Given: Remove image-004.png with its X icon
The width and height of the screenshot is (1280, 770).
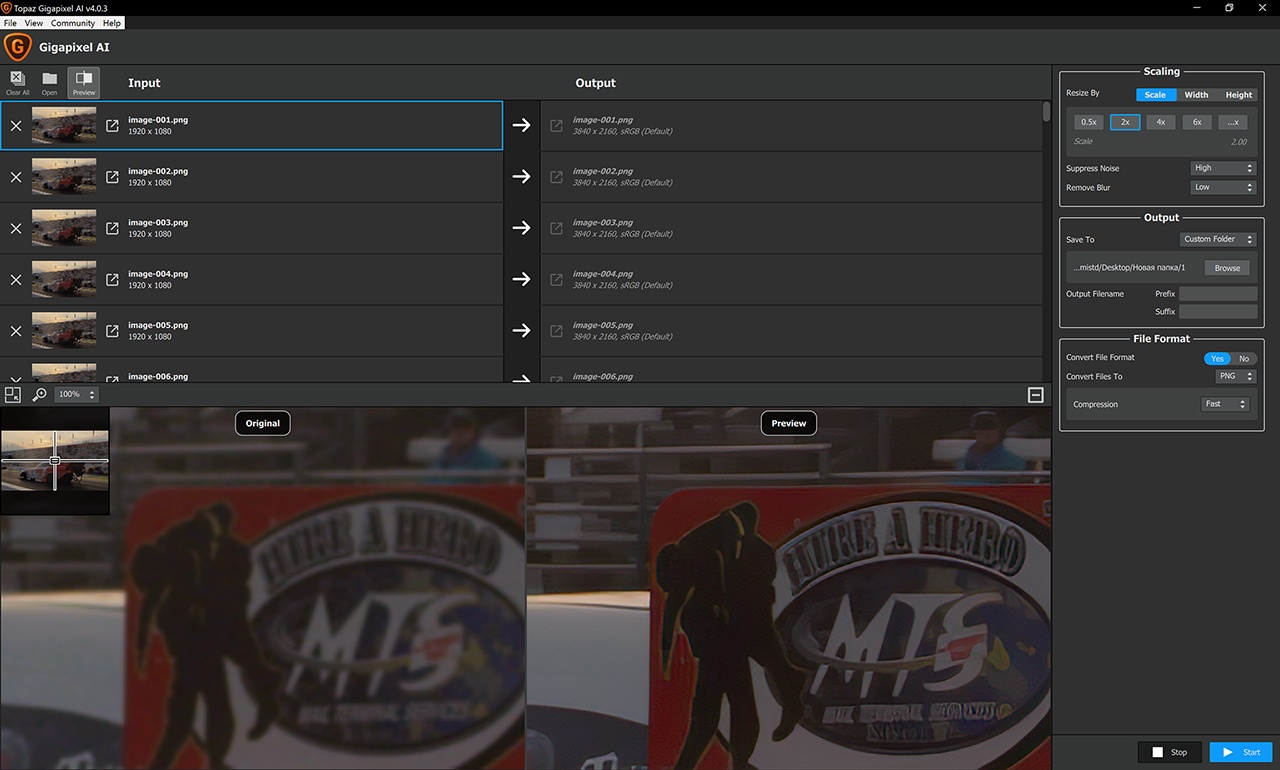Looking at the screenshot, I should tap(16, 280).
